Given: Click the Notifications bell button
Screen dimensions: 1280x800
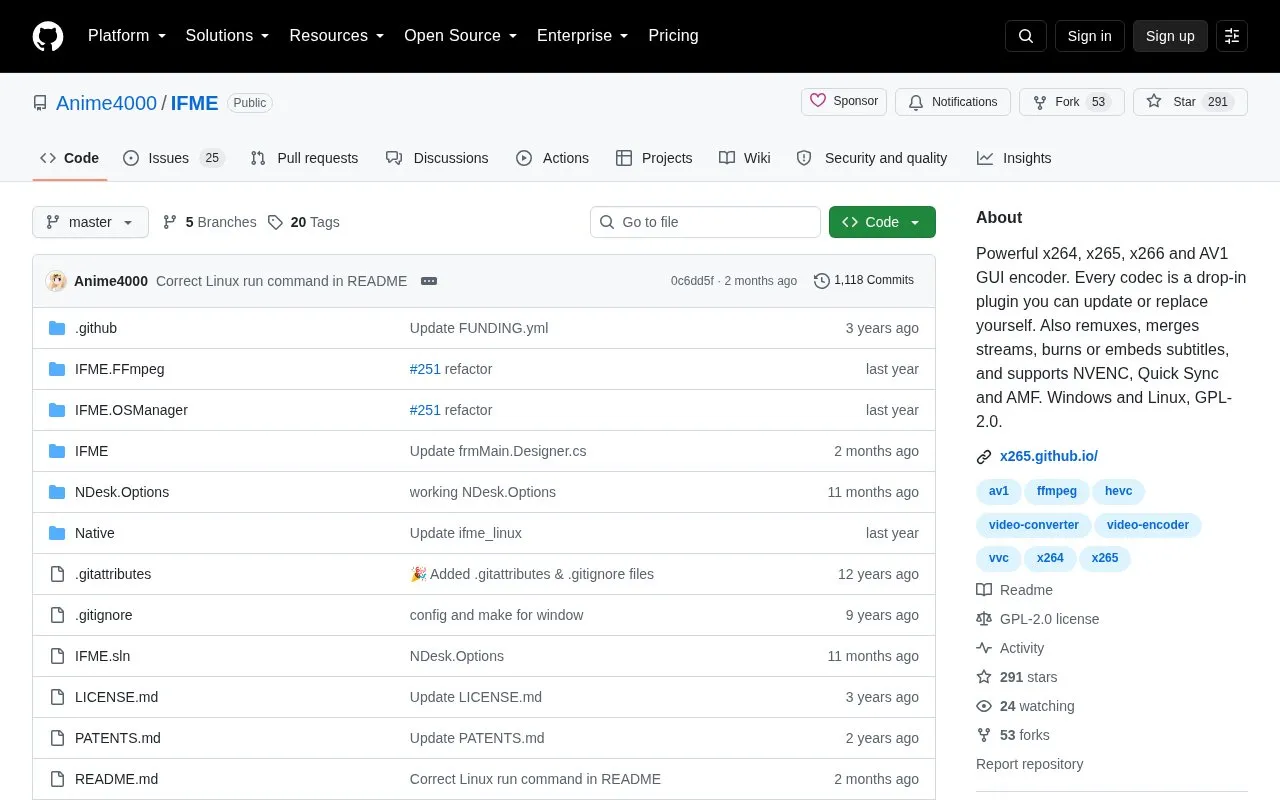Looking at the screenshot, I should [x=953, y=102].
